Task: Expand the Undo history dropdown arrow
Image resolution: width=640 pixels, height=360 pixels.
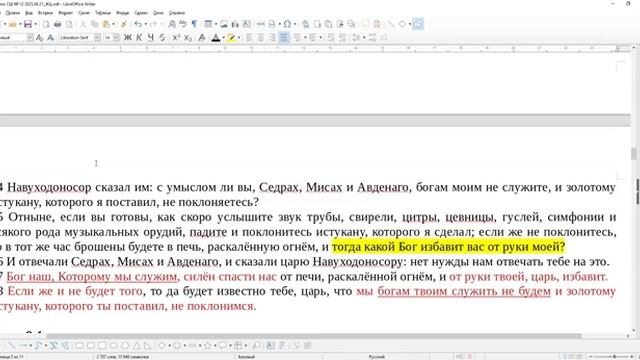Action: pos(145,24)
